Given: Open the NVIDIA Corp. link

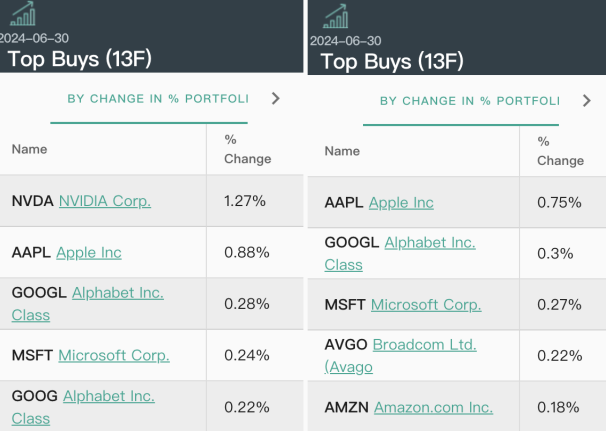Looking at the screenshot, I should [104, 201].
